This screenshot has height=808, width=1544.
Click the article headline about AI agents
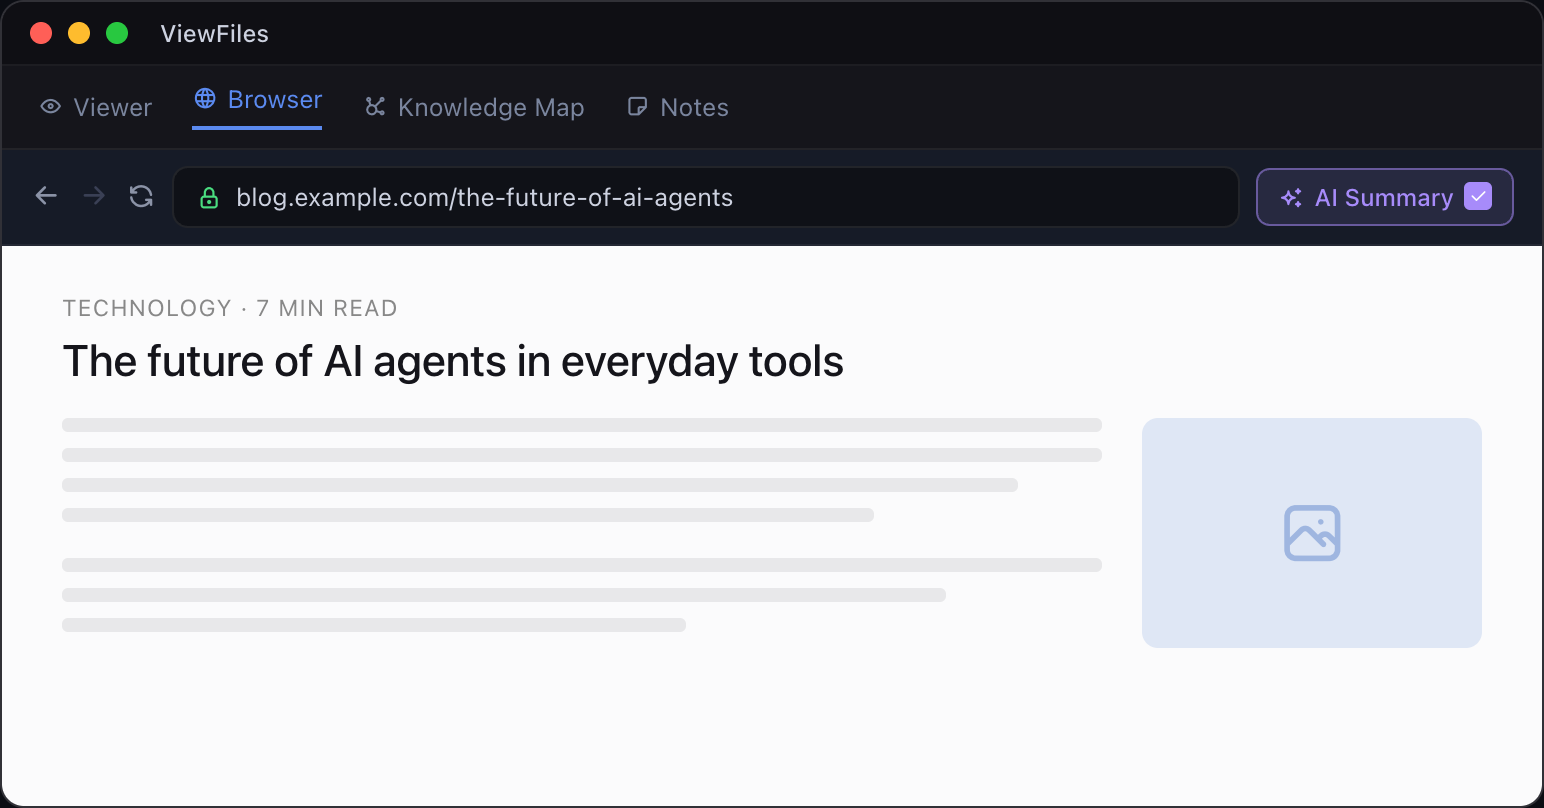tap(453, 361)
